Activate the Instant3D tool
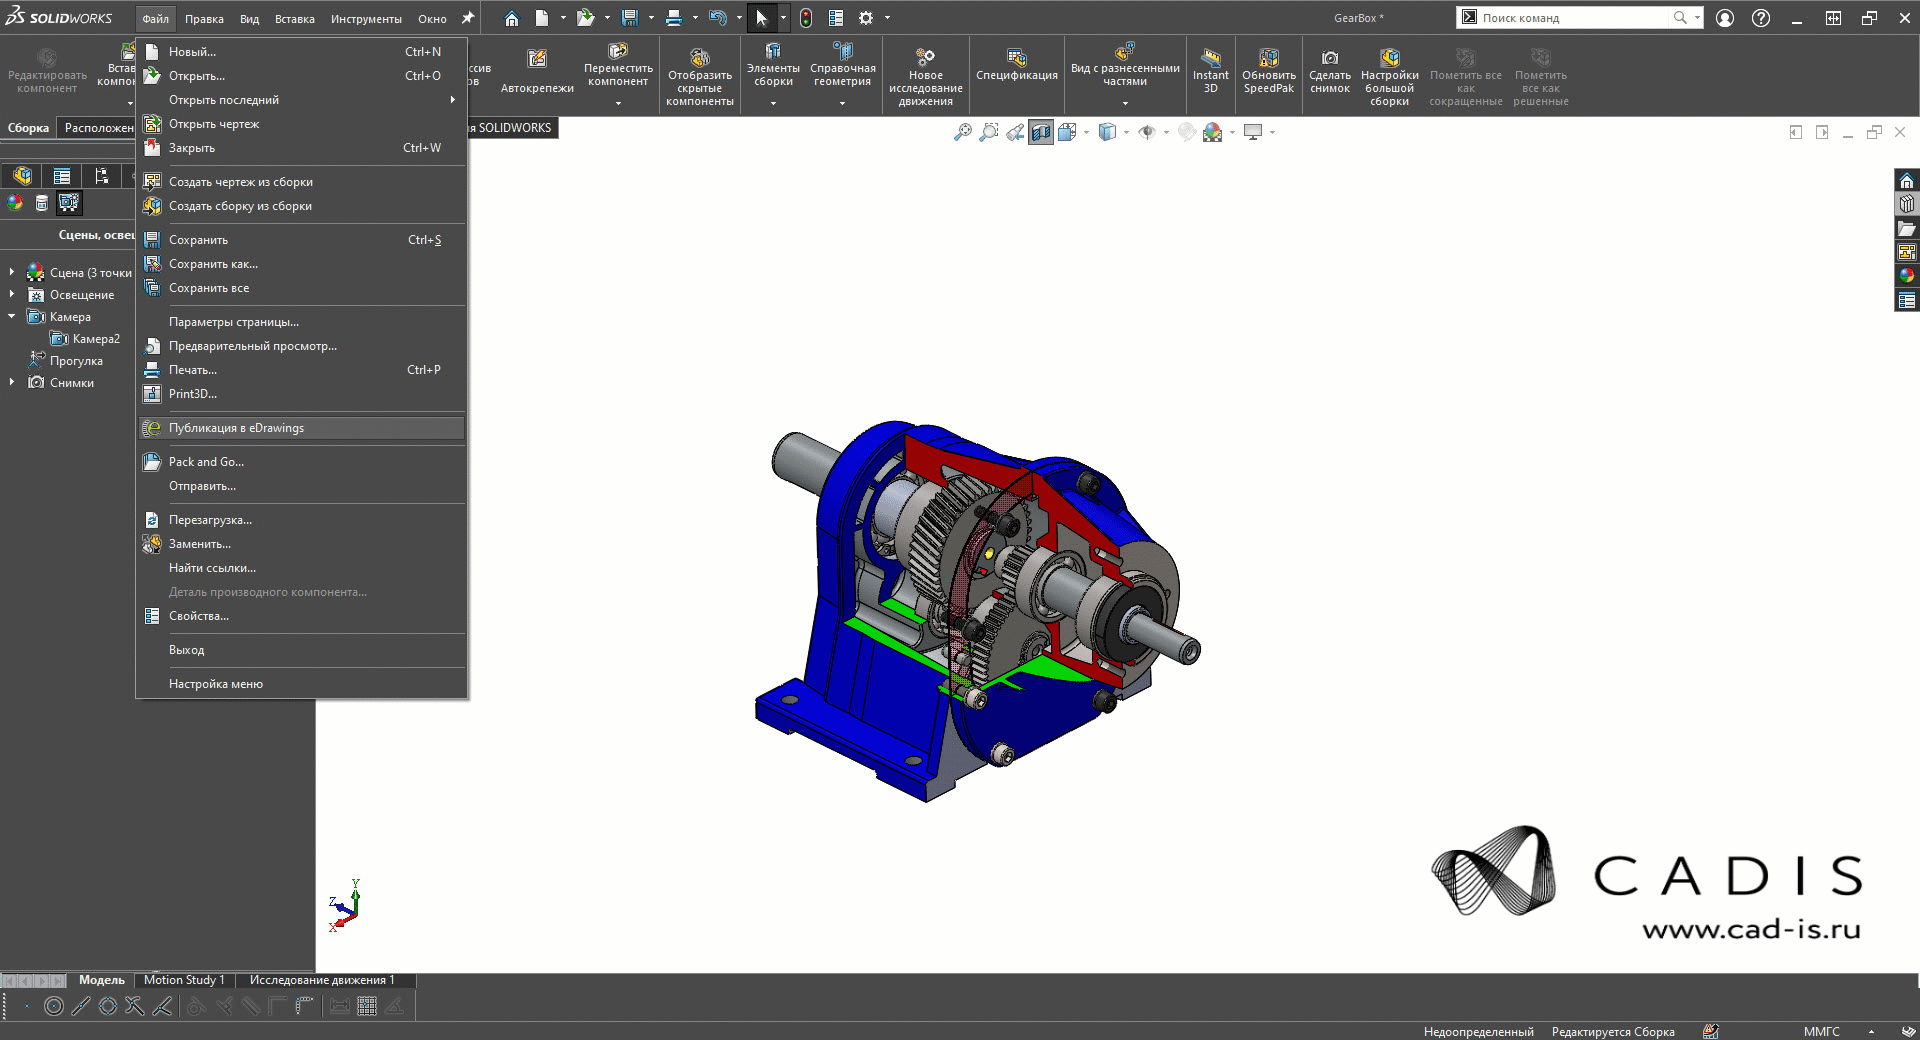Screen dimensions: 1920x1040 tap(1210, 70)
